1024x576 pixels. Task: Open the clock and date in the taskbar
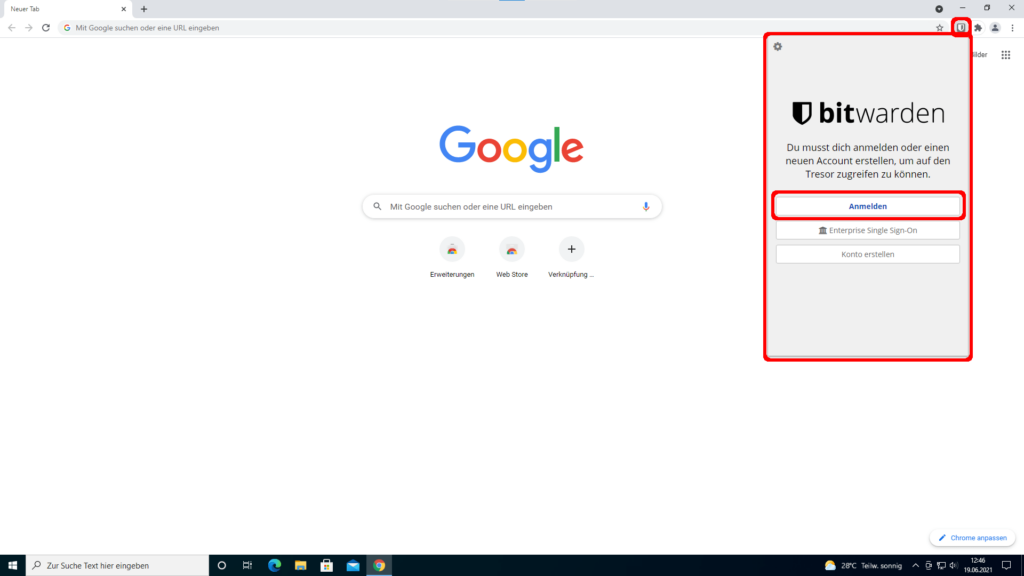tap(978, 566)
